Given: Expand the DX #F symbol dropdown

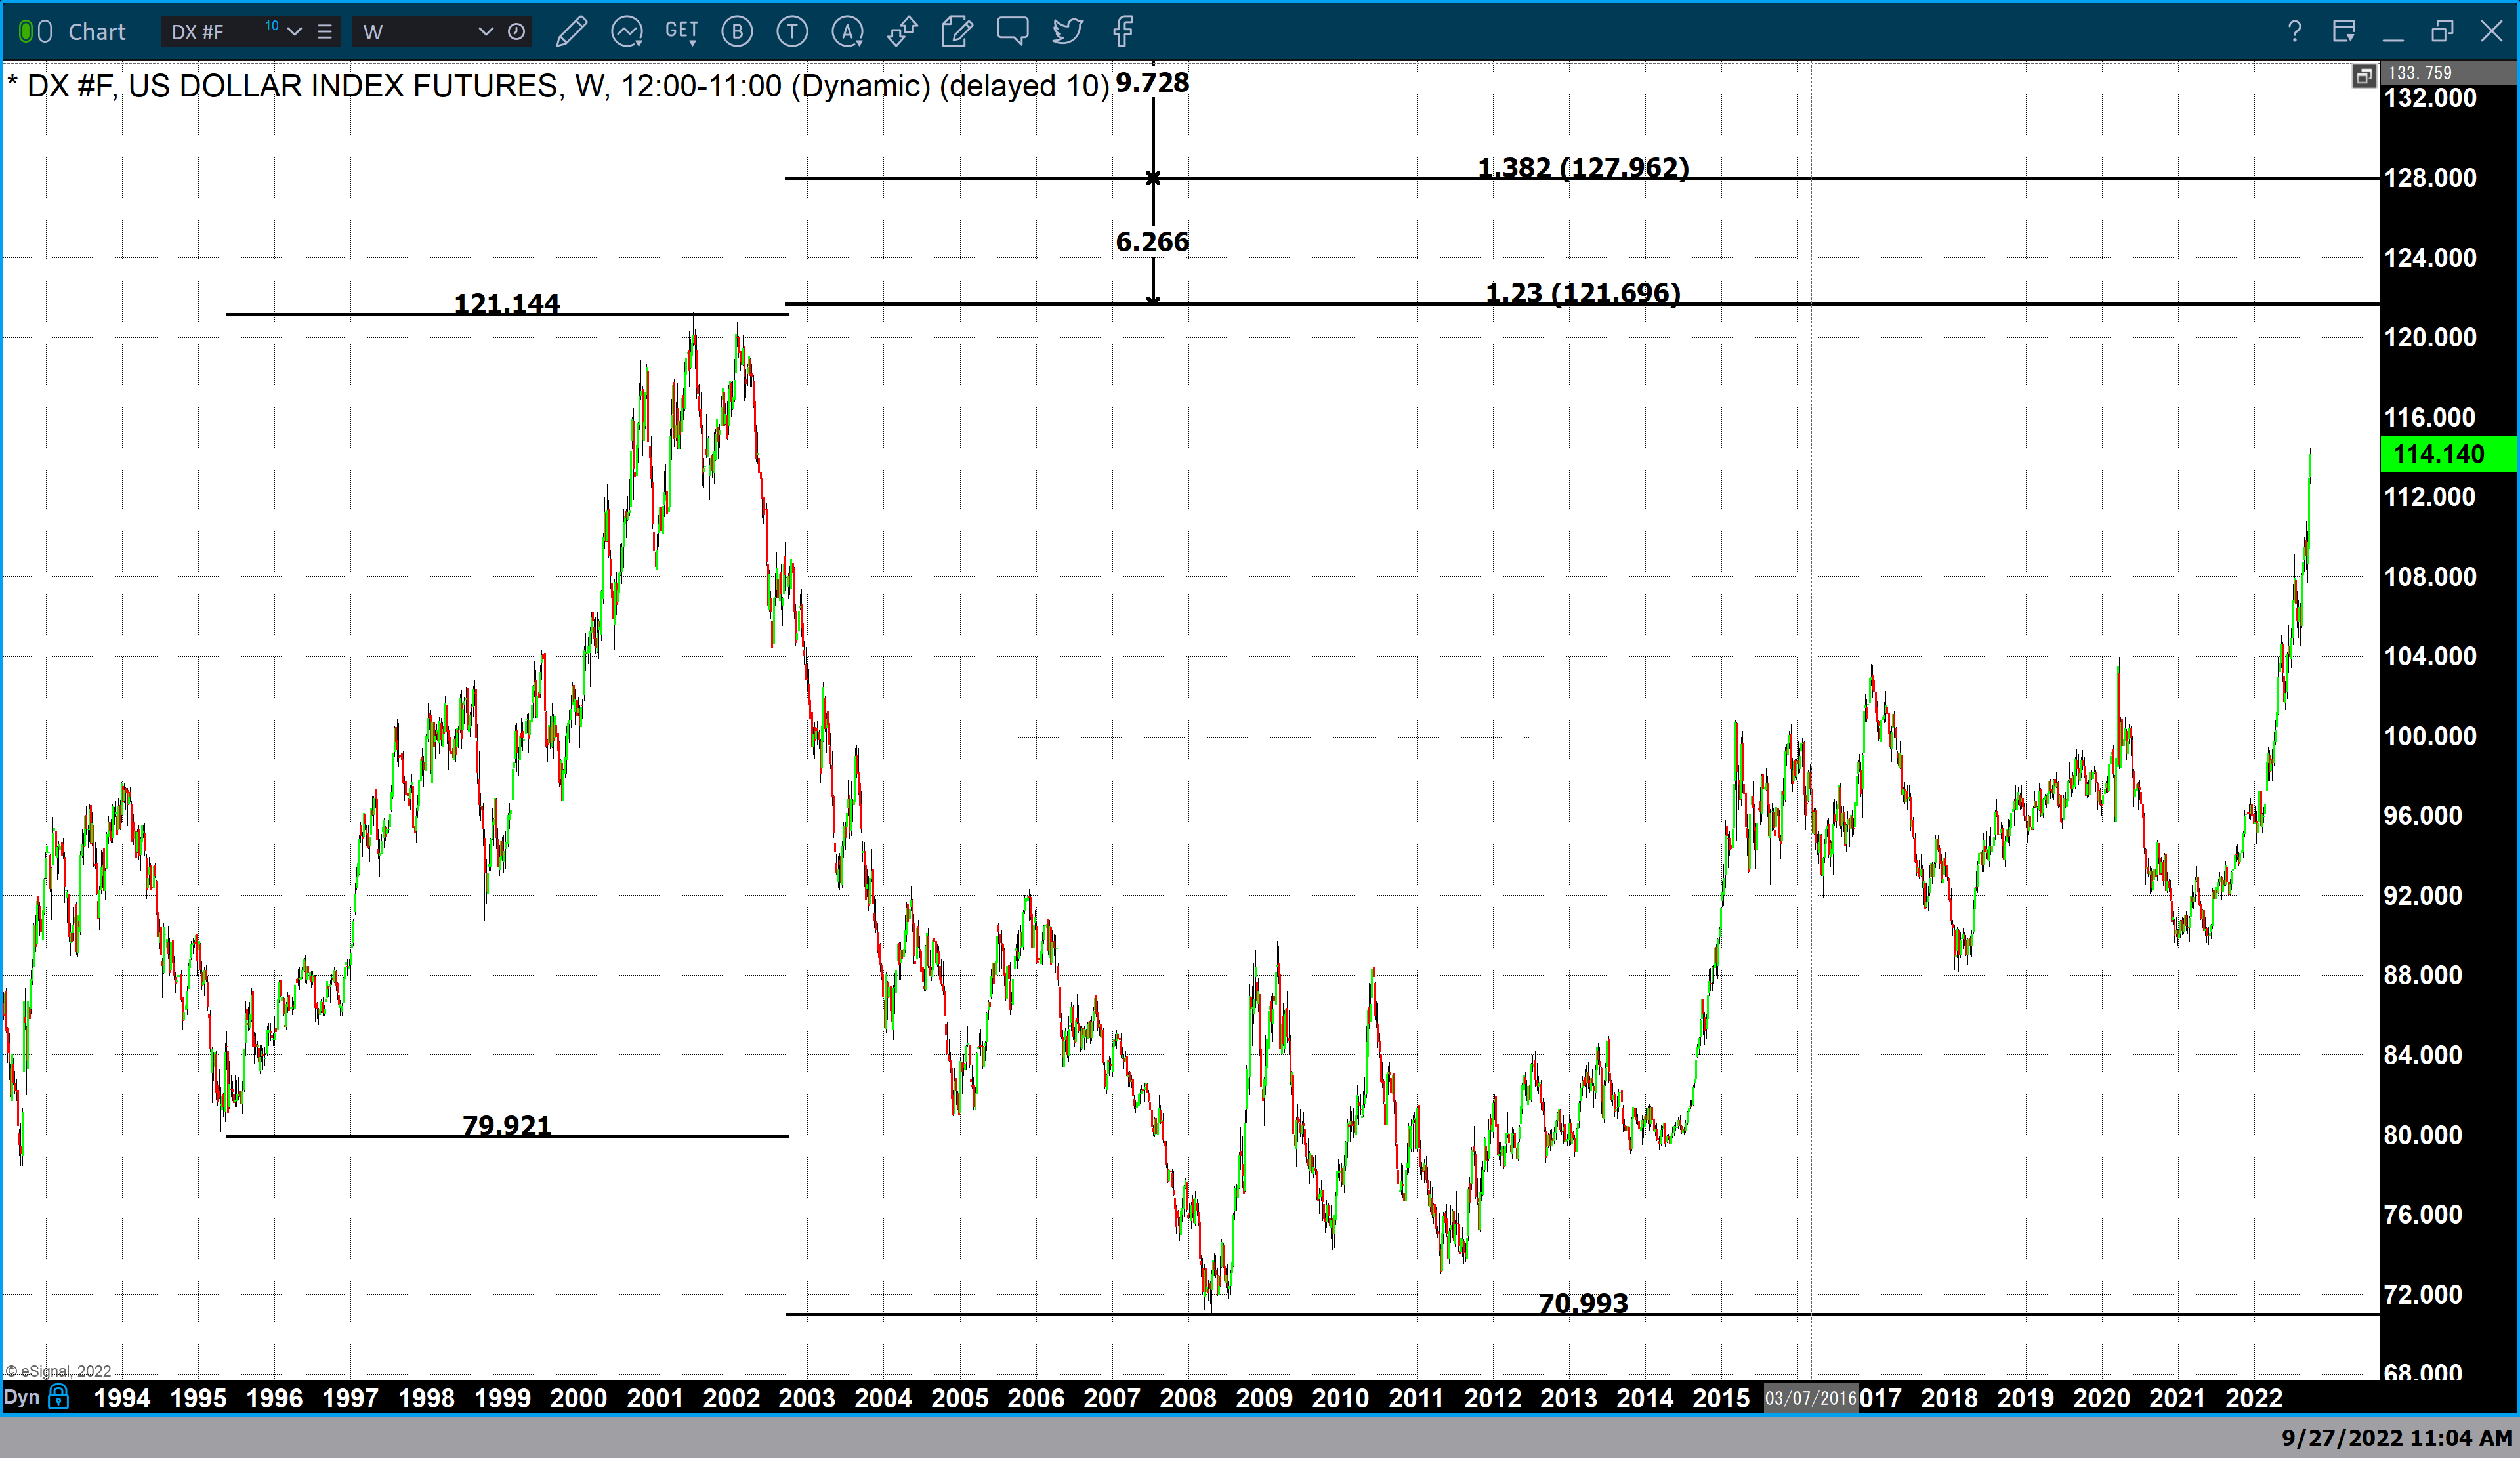Looking at the screenshot, I should click(x=294, y=32).
